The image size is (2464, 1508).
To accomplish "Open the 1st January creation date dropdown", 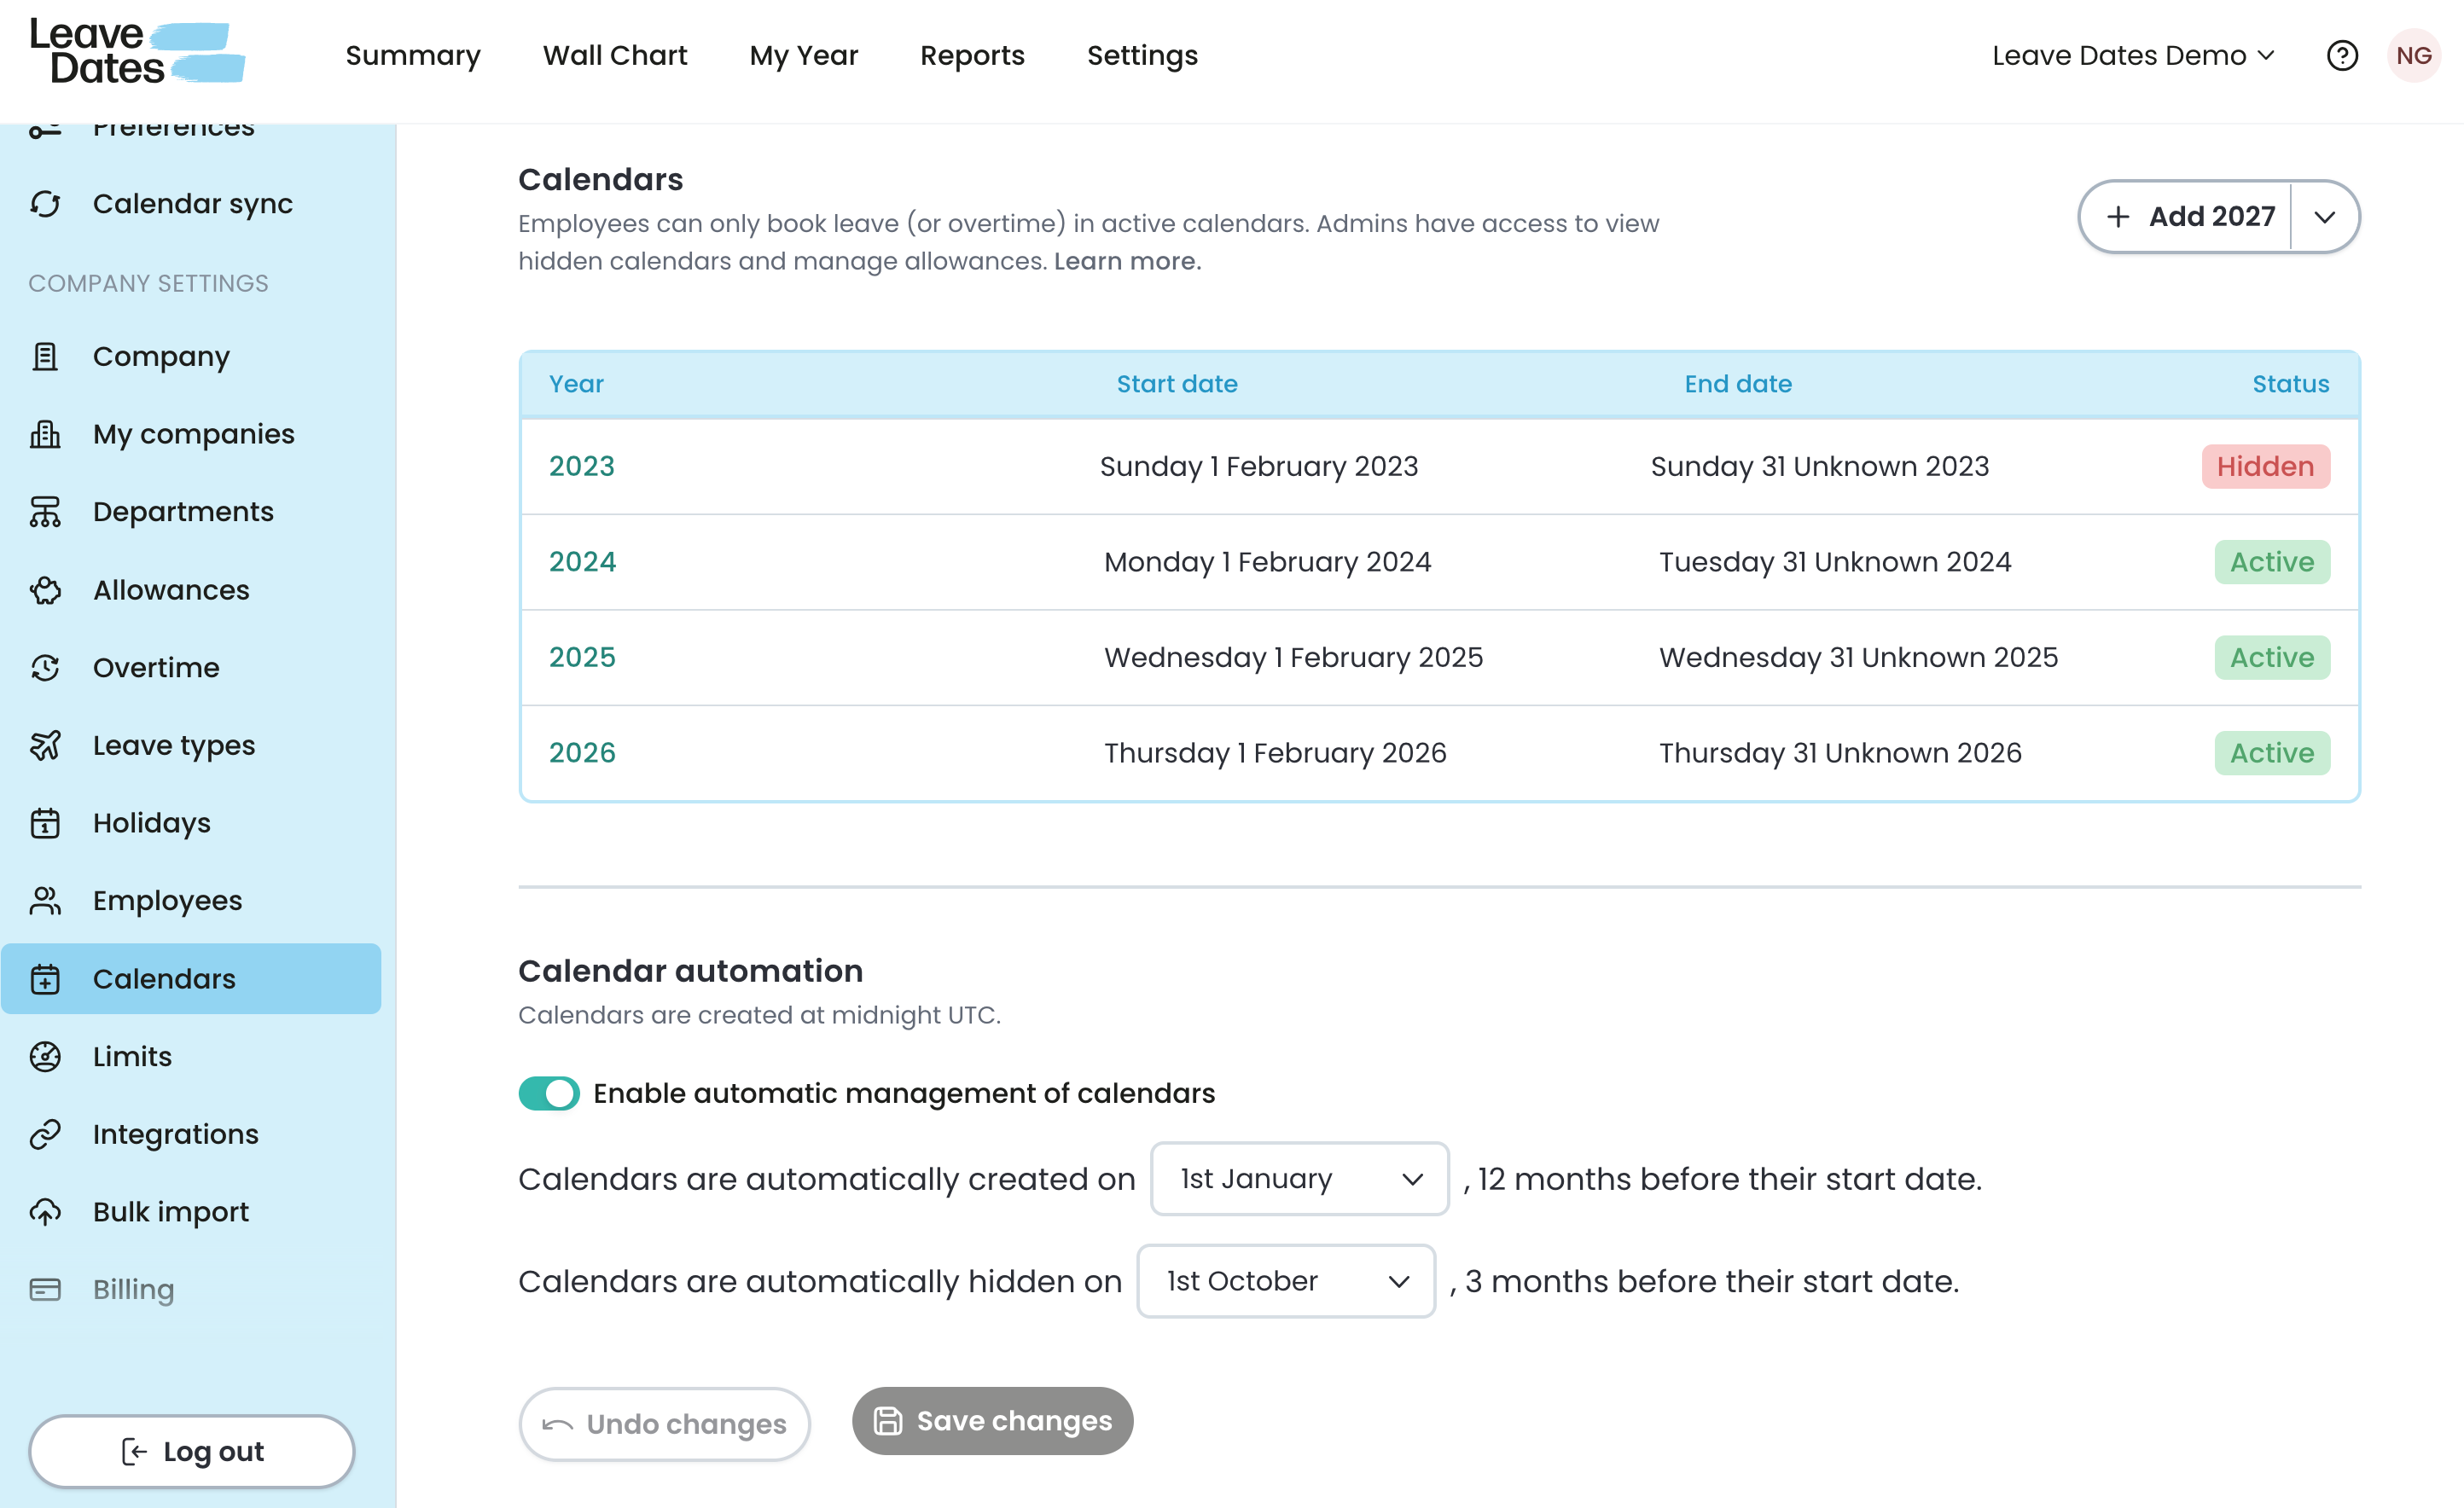I will [1299, 1179].
